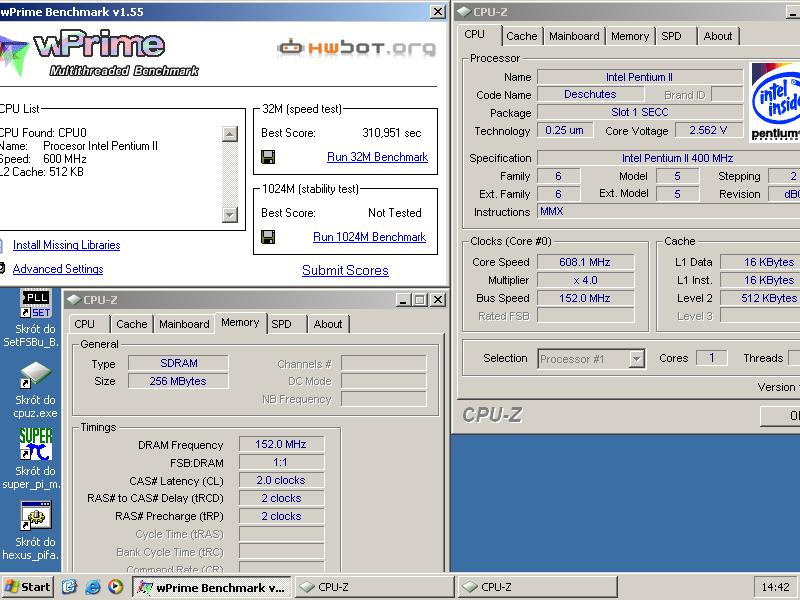The image size is (800, 600).
Task: Switch to Mainboard tab in right CPU-Z window
Action: [x=574, y=36]
